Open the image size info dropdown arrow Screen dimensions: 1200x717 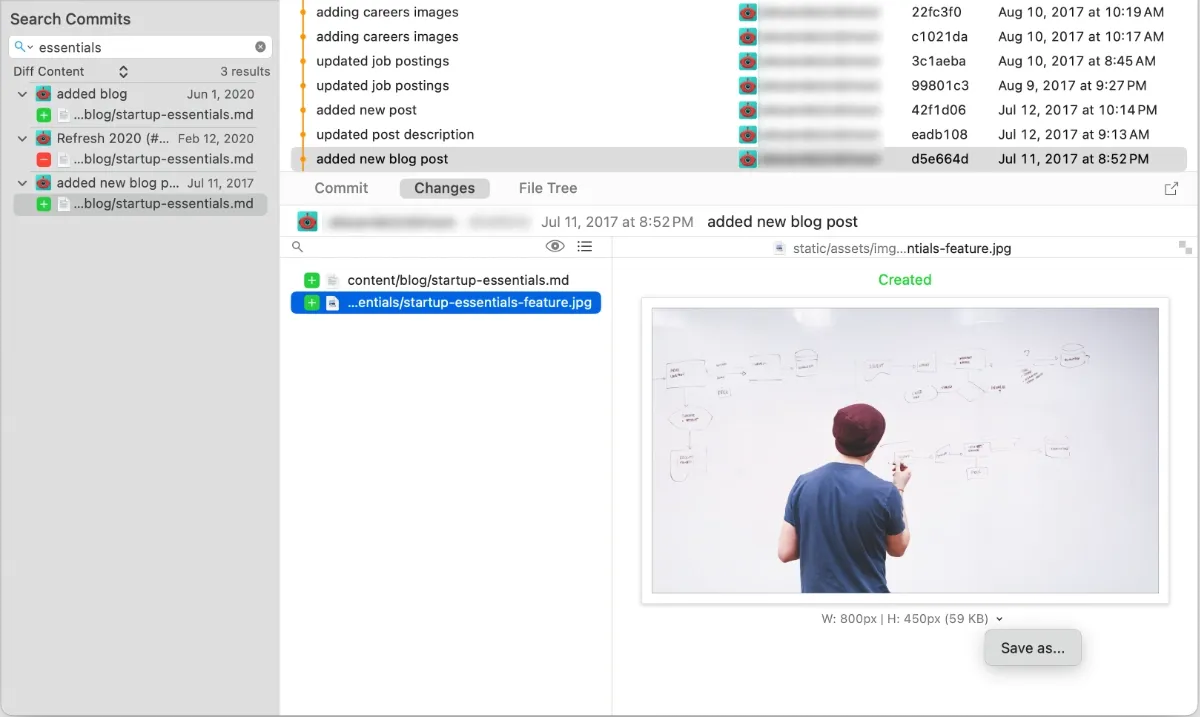(1000, 620)
